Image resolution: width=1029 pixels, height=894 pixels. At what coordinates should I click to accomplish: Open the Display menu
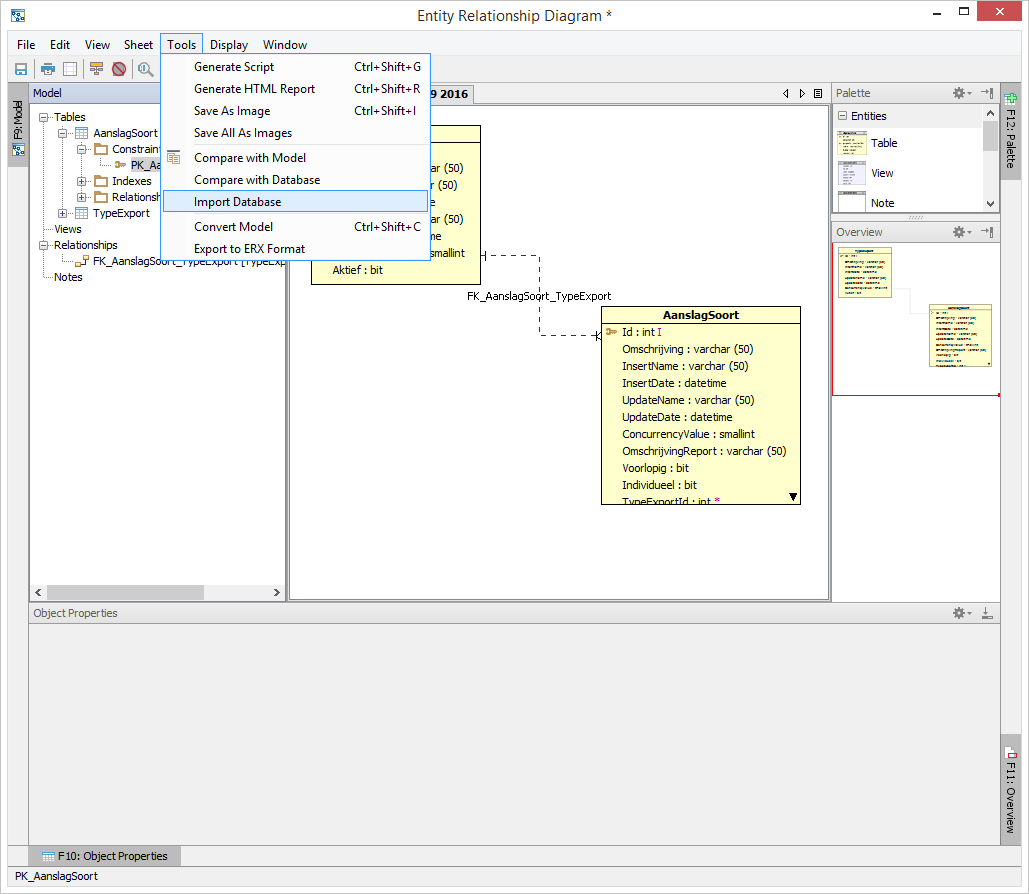click(229, 45)
